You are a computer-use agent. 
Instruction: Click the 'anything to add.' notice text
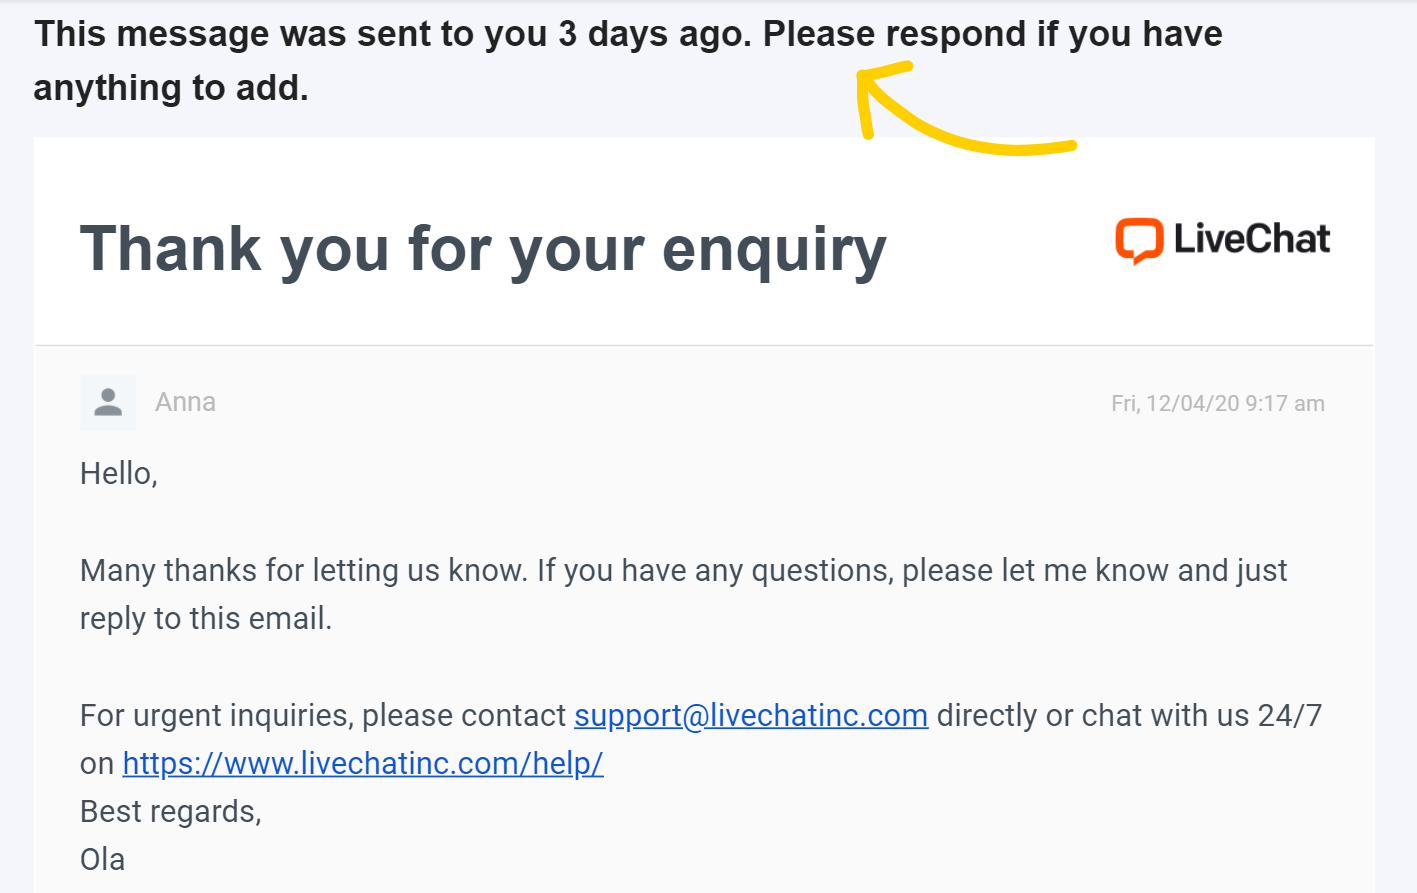coord(171,88)
